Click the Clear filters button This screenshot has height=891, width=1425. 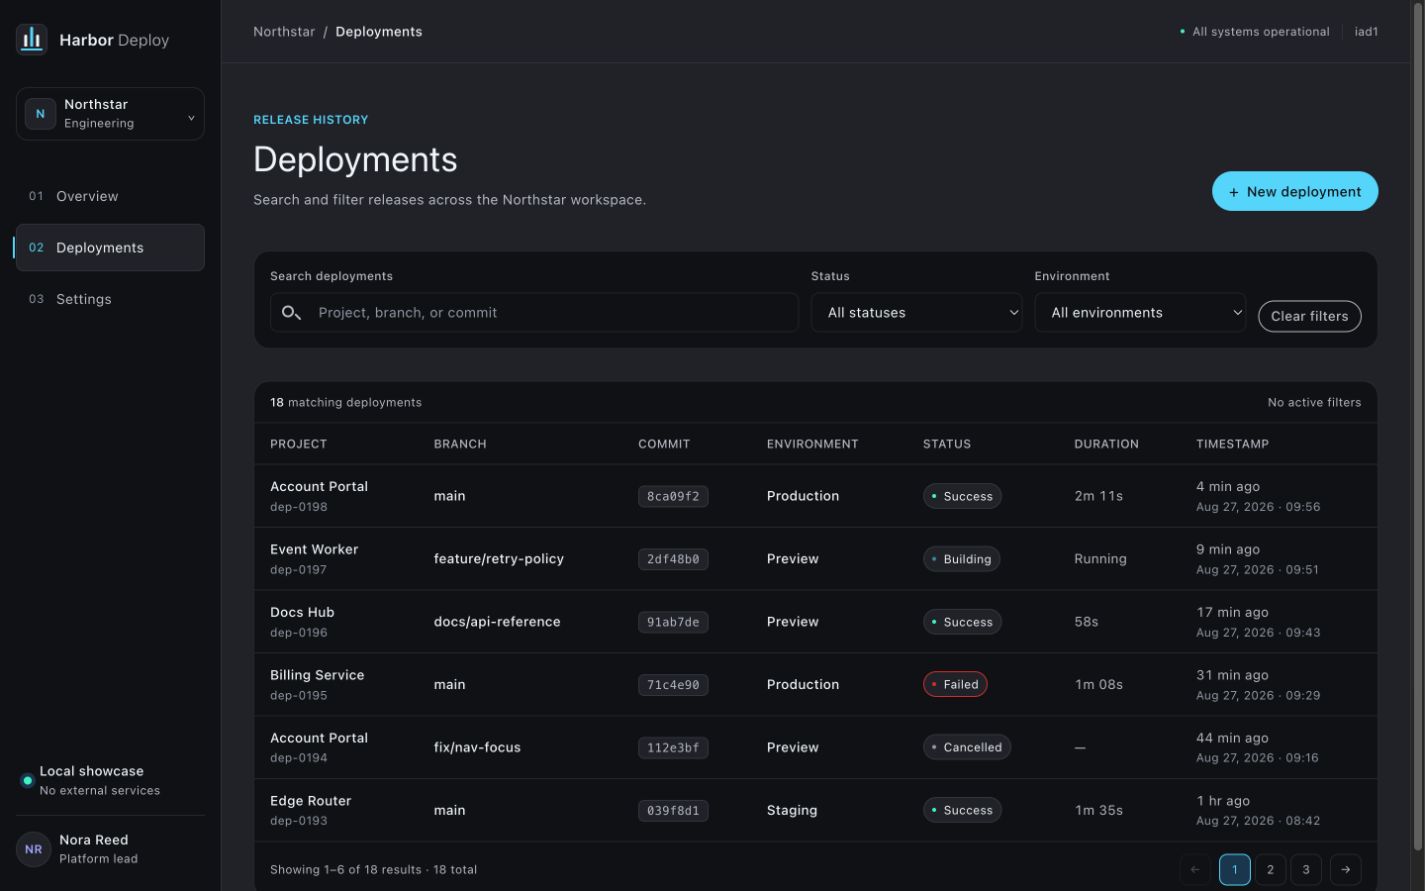tap(1309, 316)
